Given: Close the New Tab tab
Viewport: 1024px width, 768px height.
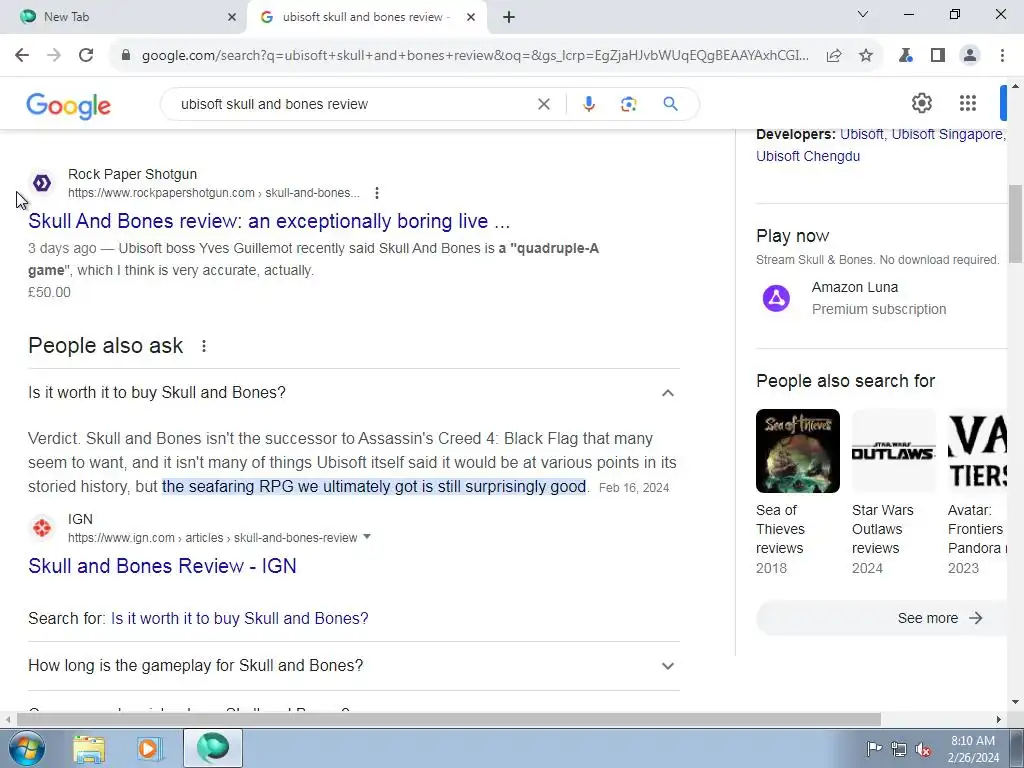Looking at the screenshot, I should point(231,17).
